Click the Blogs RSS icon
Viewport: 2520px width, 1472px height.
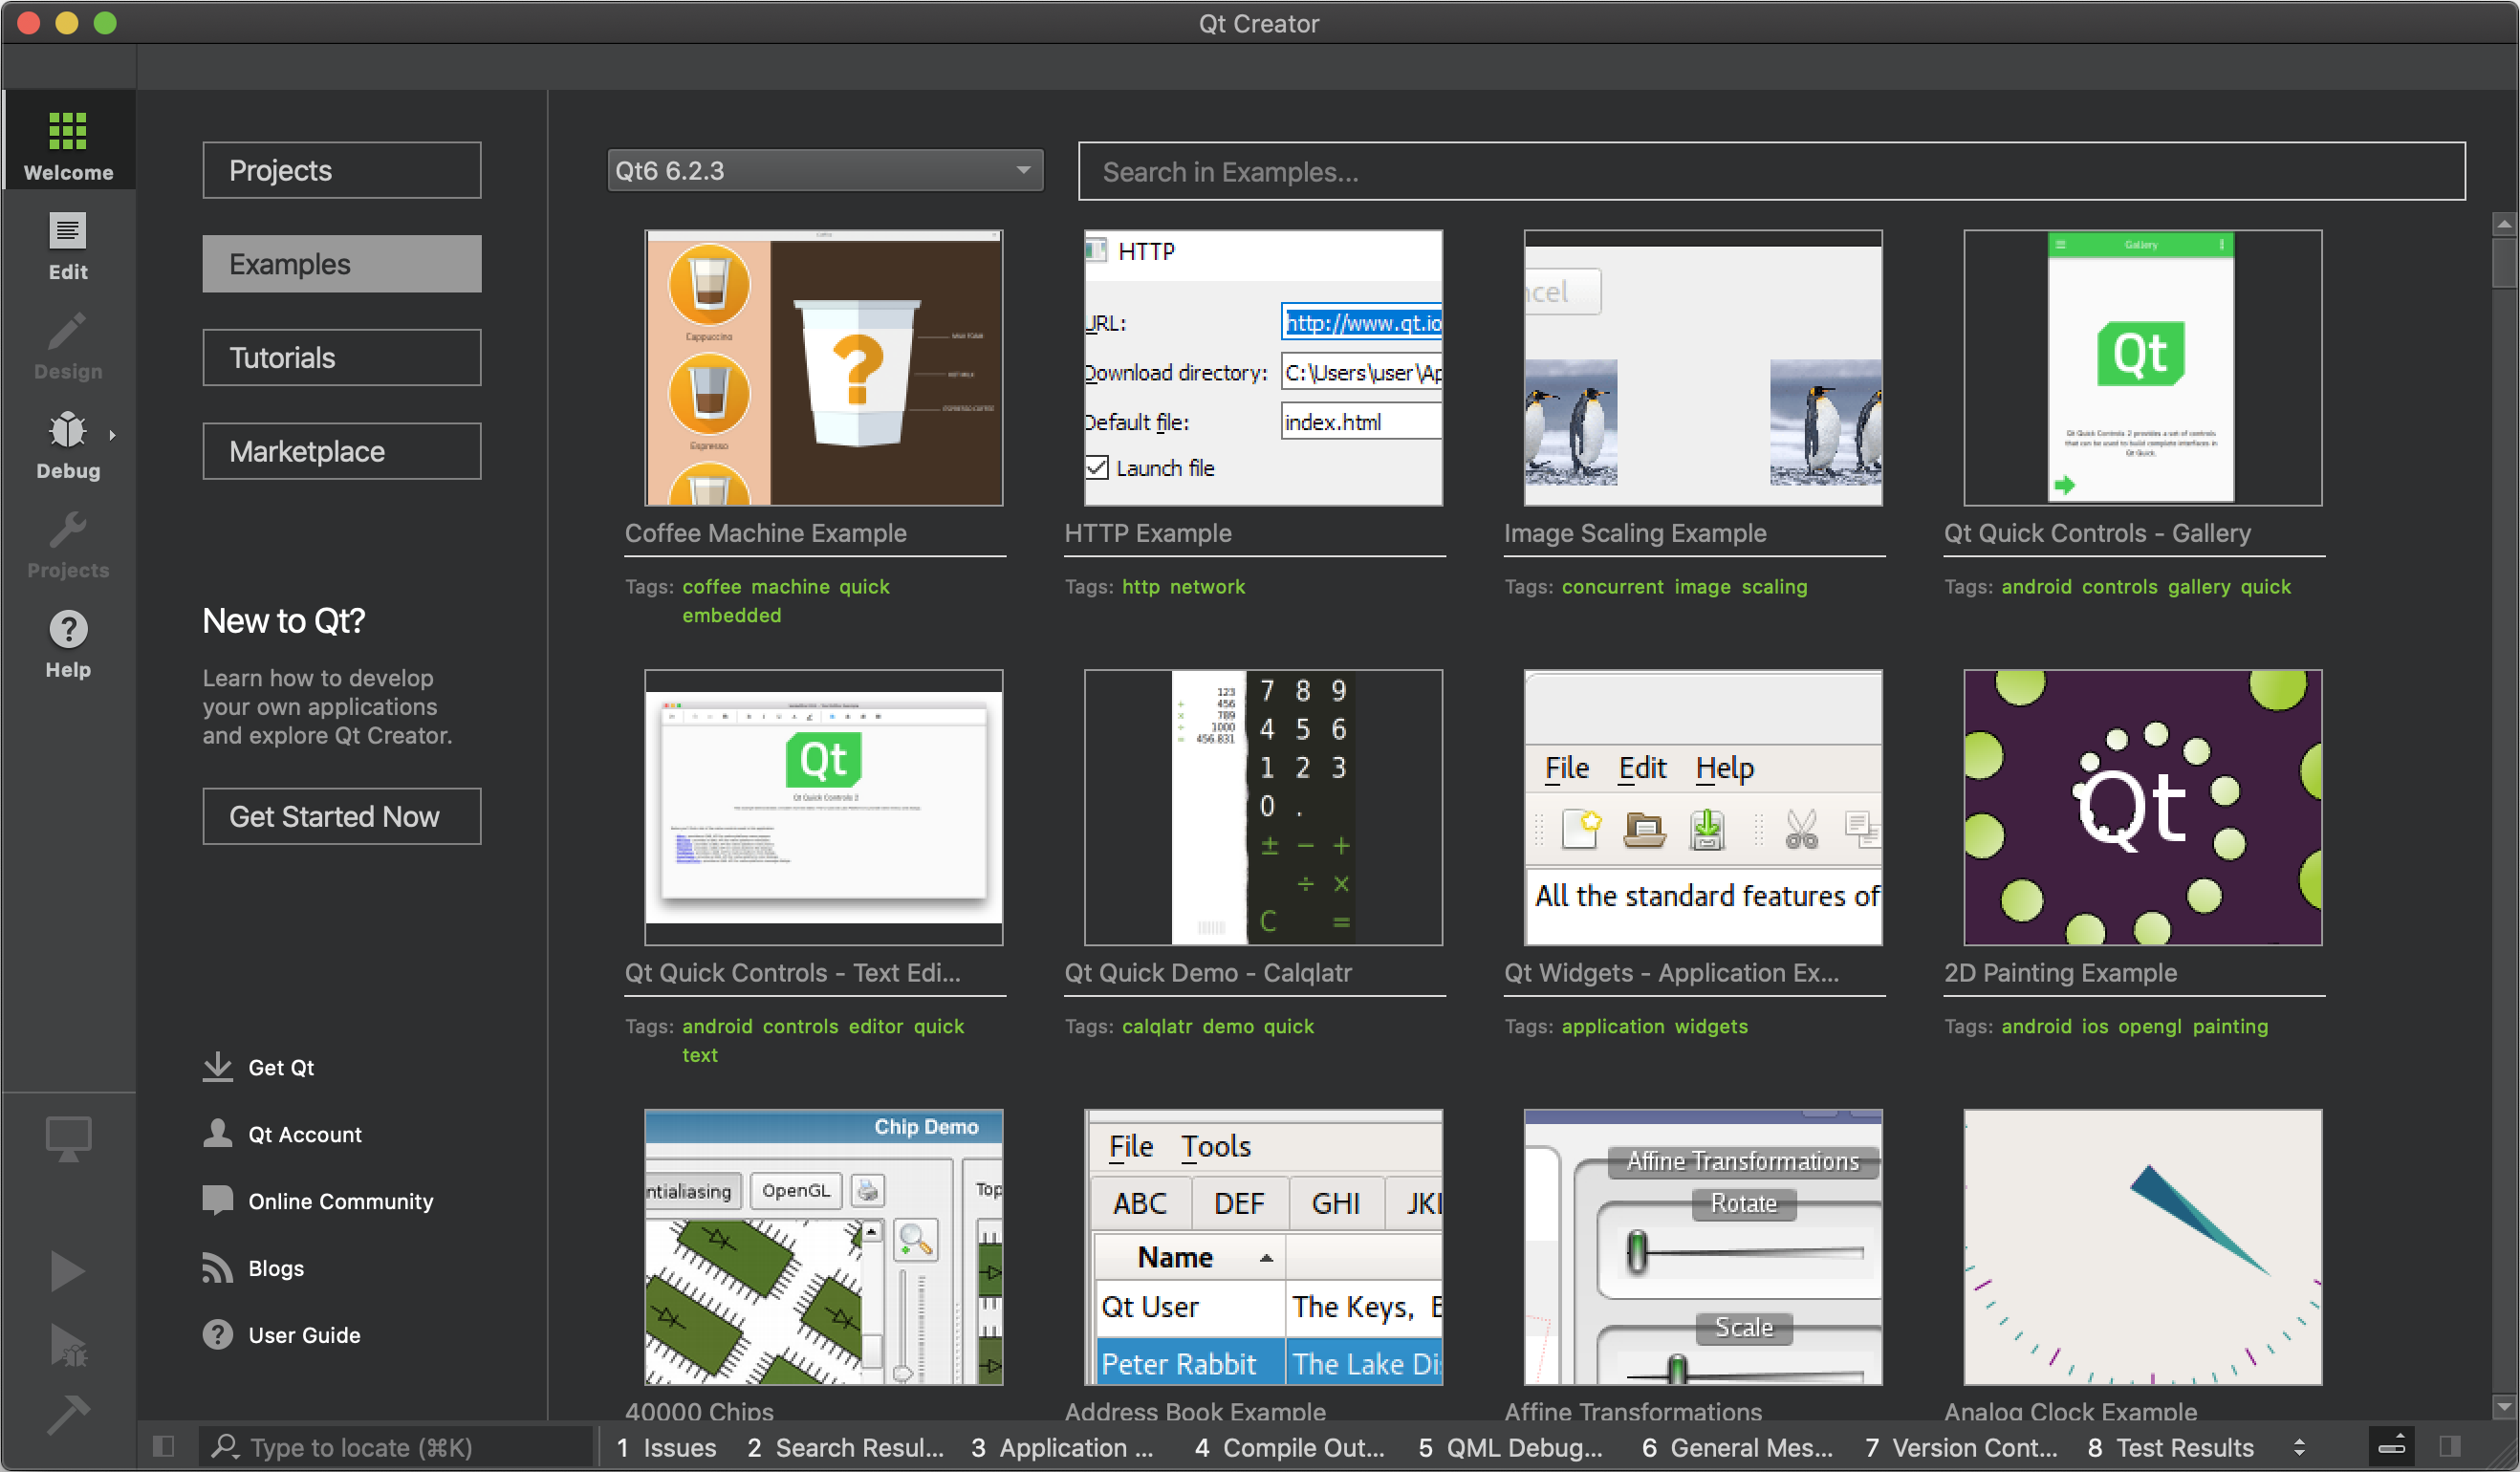coord(217,1267)
